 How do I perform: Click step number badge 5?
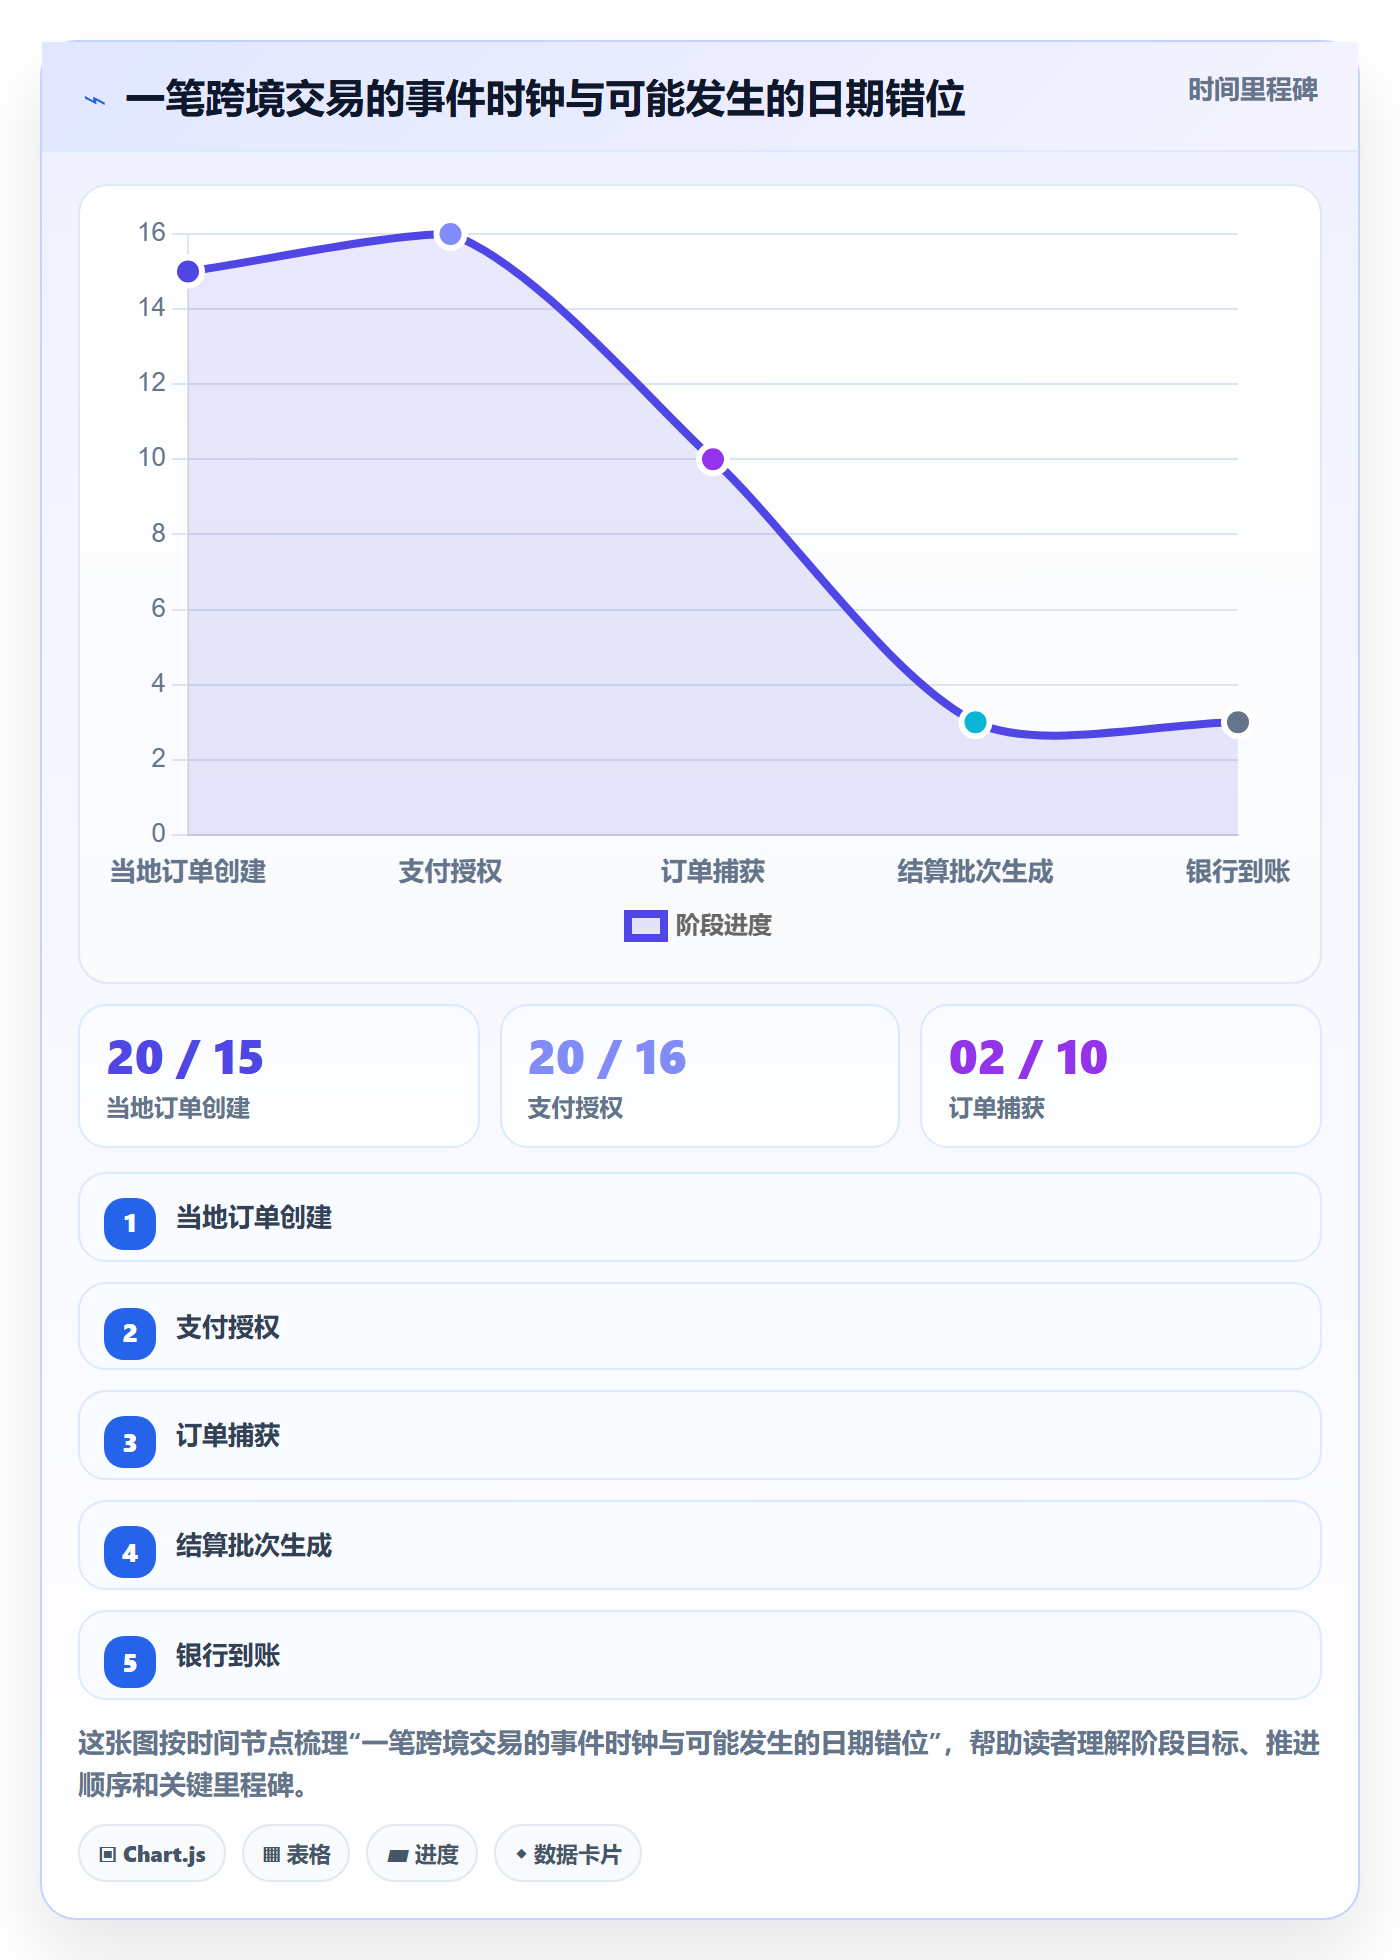(130, 1662)
